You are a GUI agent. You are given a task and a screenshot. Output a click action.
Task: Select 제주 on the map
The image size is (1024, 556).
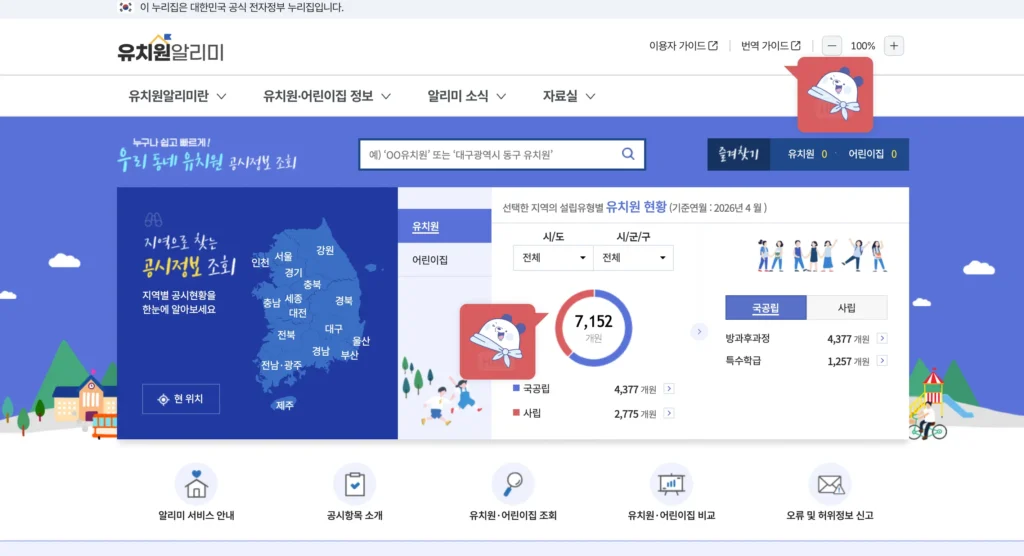pos(285,406)
